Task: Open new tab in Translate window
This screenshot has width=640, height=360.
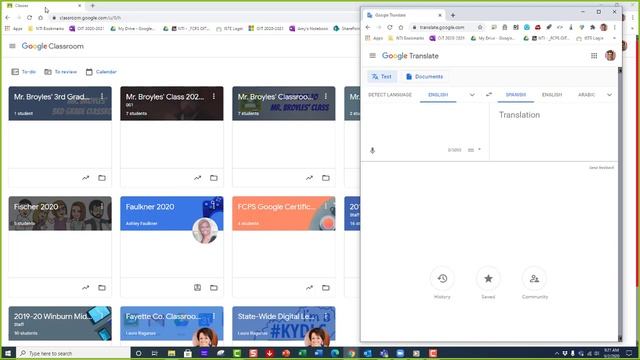Action: pyautogui.click(x=453, y=15)
